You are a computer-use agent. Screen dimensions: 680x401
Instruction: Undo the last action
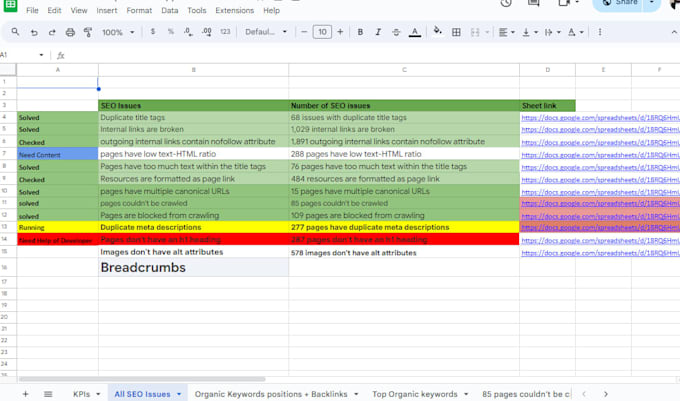tap(34, 32)
